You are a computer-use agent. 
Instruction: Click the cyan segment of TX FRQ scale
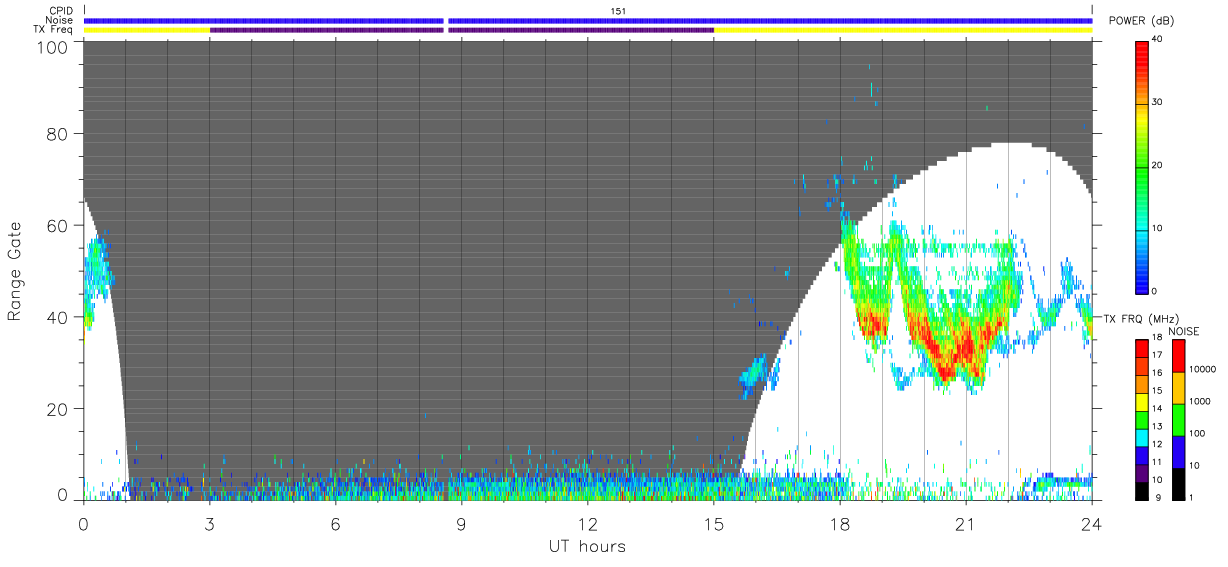[1143, 437]
